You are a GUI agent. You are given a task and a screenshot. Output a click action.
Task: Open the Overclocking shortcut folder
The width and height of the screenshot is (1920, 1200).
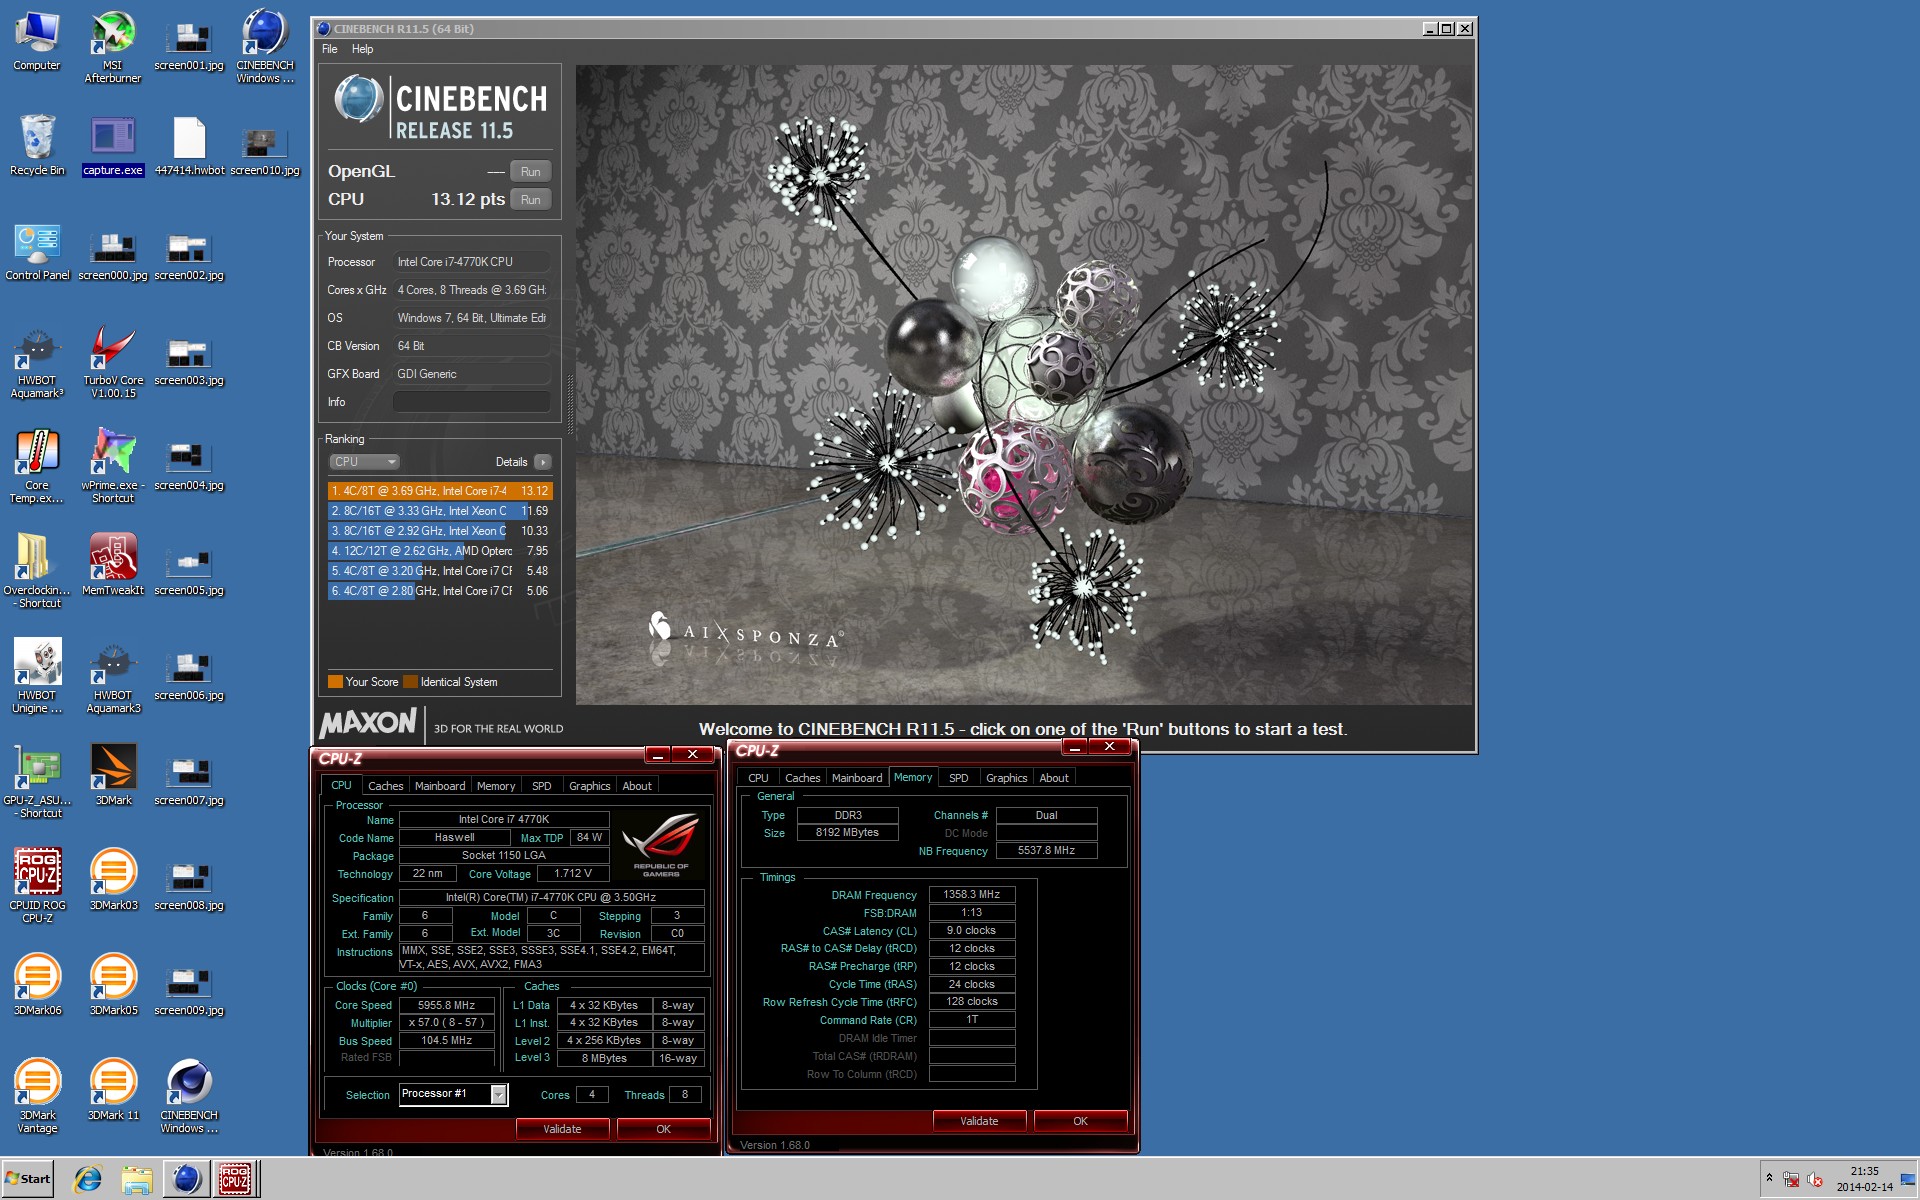(x=37, y=571)
